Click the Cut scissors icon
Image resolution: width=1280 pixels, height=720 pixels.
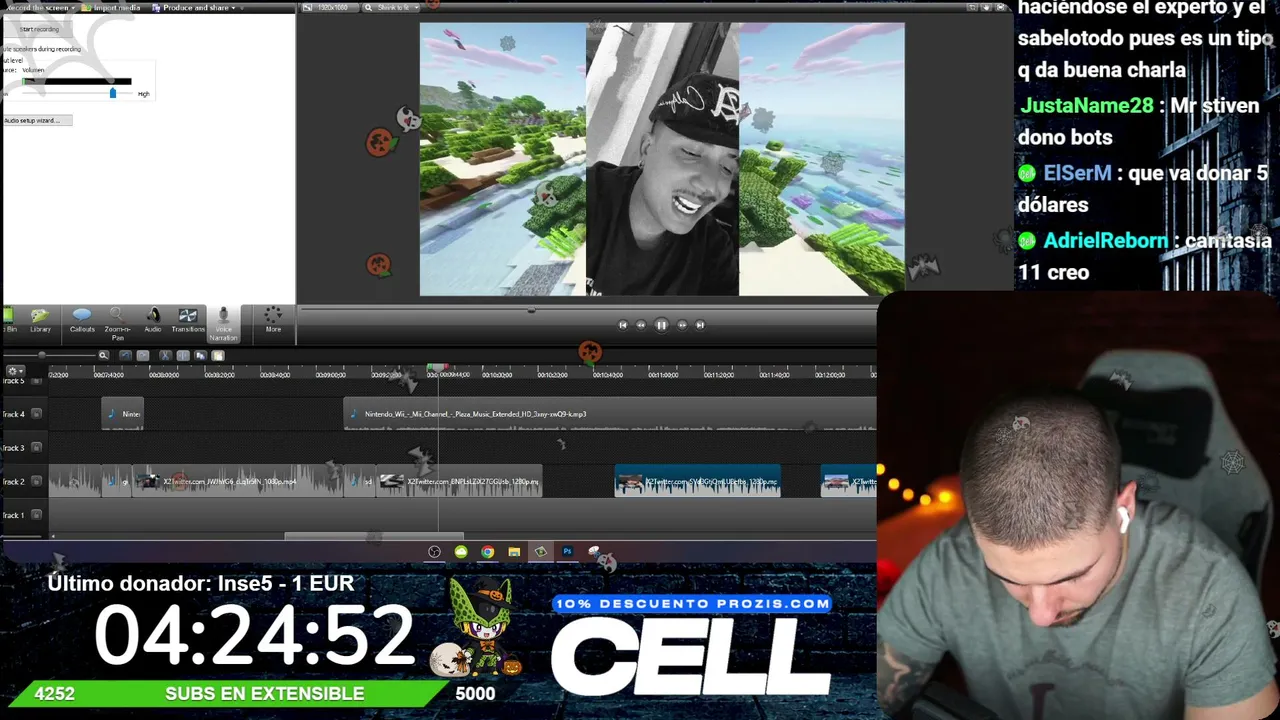(165, 355)
